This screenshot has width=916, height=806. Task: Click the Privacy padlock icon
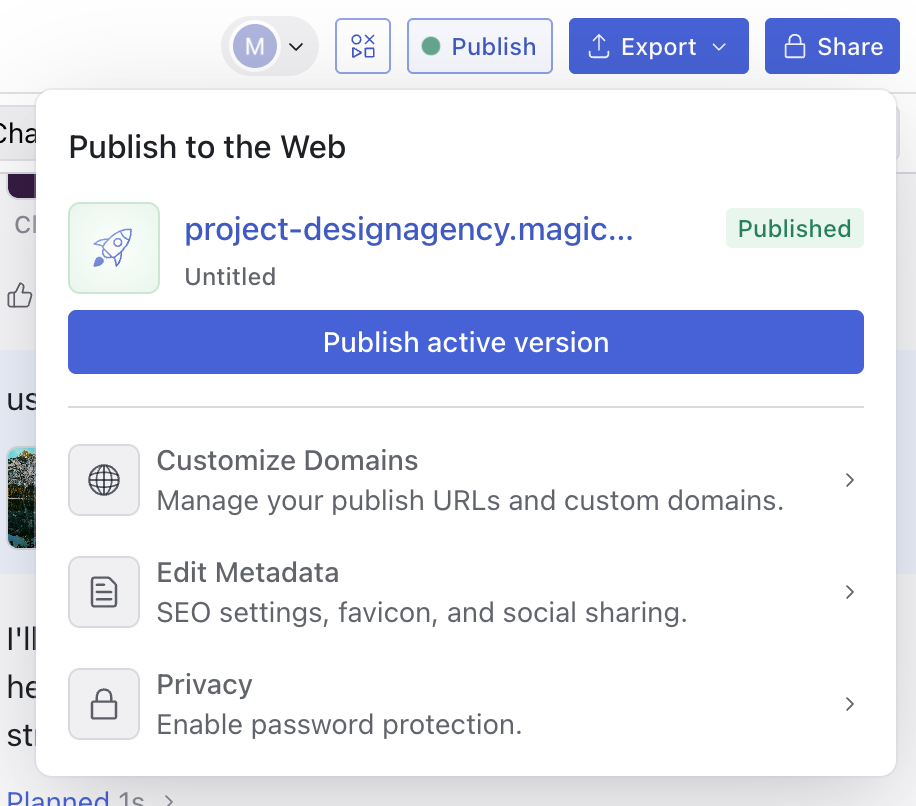tap(103, 704)
